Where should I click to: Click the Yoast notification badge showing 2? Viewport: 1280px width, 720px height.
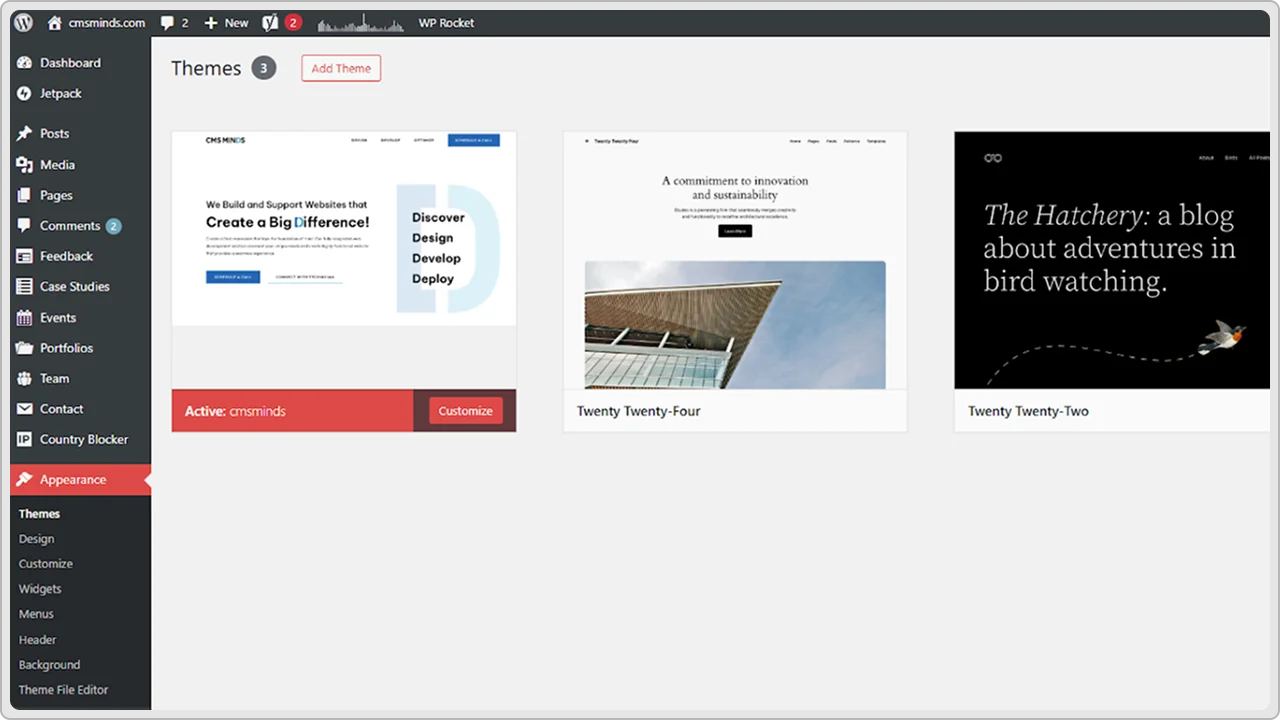tap(293, 22)
